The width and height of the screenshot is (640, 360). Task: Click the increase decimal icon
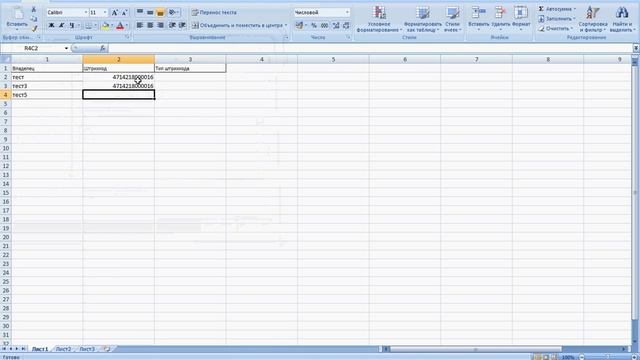[x=336, y=26]
